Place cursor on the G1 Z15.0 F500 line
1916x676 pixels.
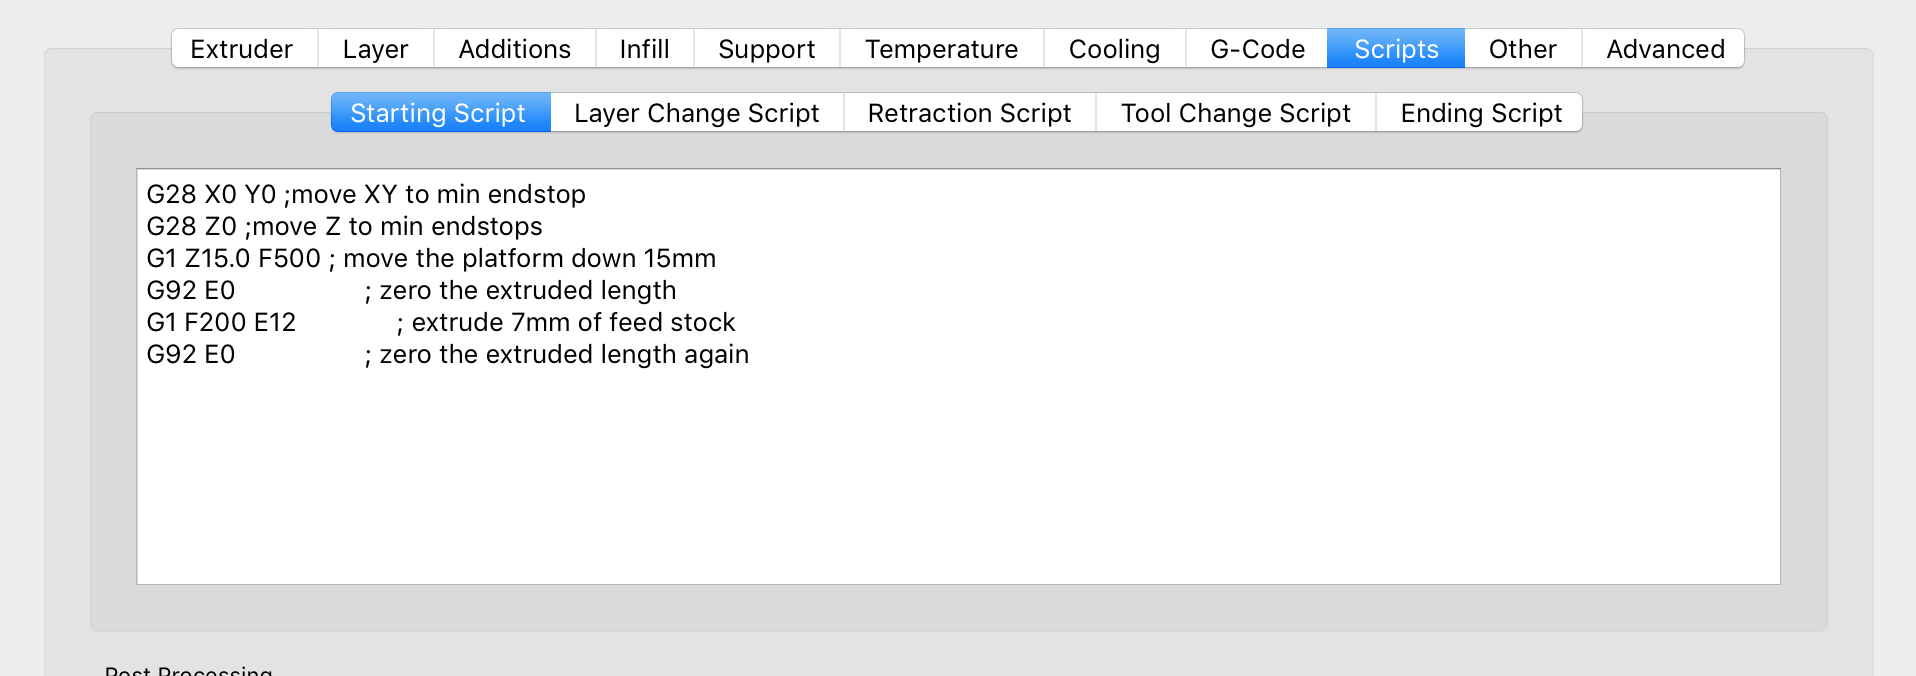[x=430, y=259]
